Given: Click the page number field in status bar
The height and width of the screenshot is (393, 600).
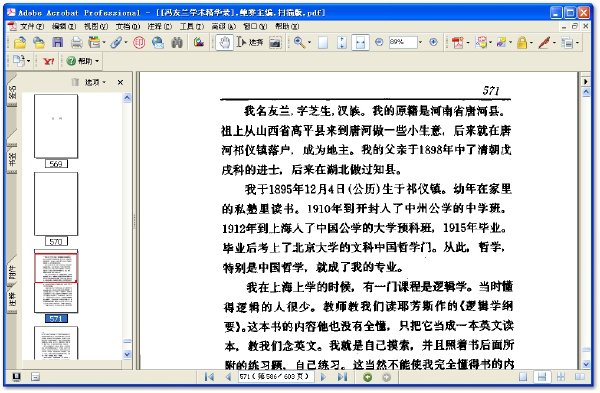Looking at the screenshot, I should pos(276,377).
